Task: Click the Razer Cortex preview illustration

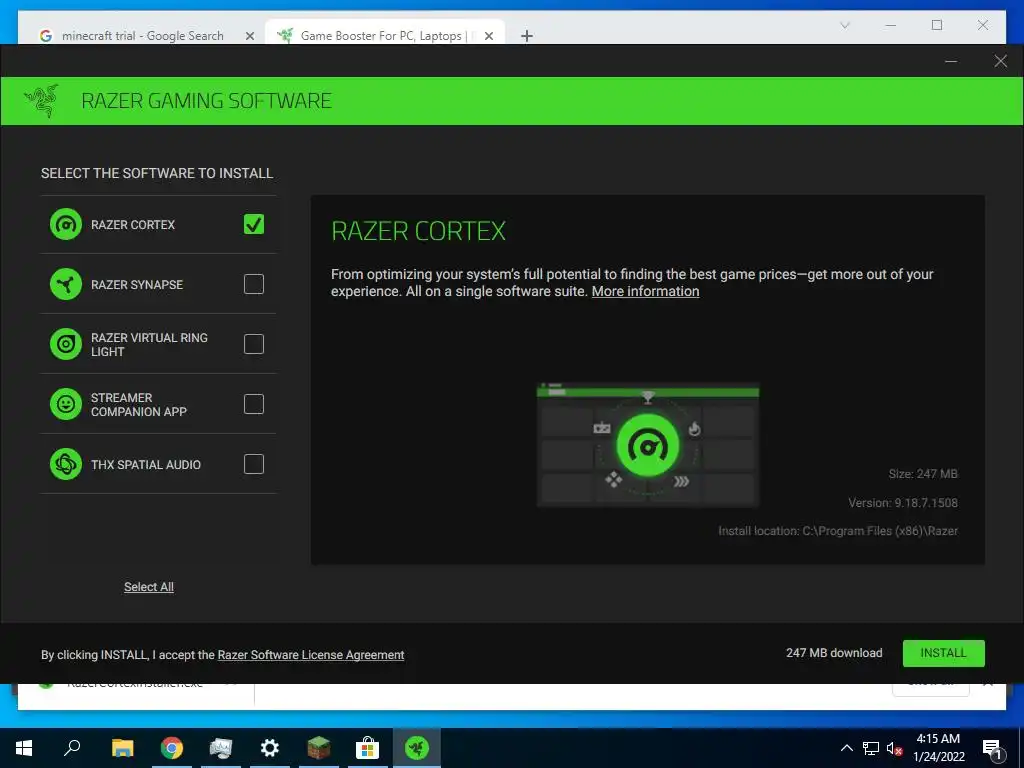Action: [648, 445]
